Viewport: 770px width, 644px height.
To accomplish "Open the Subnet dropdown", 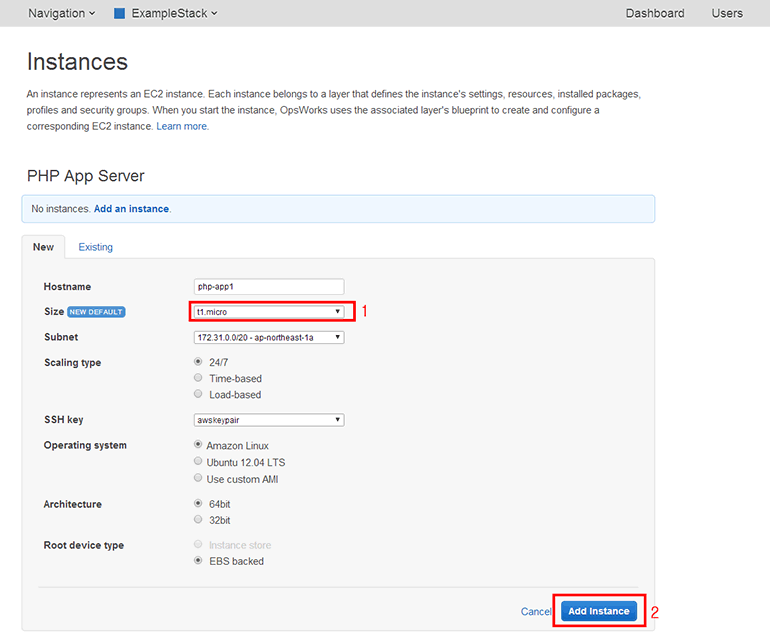I will 268,338.
